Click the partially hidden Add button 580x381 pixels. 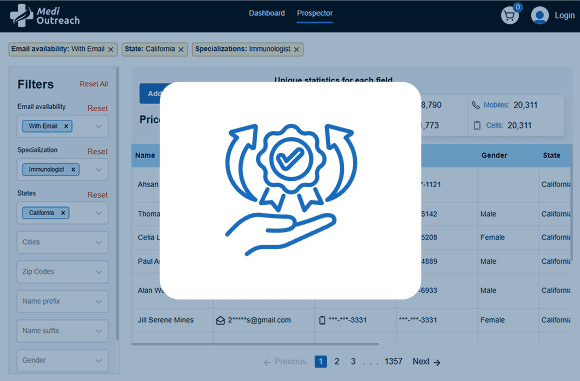[x=150, y=94]
